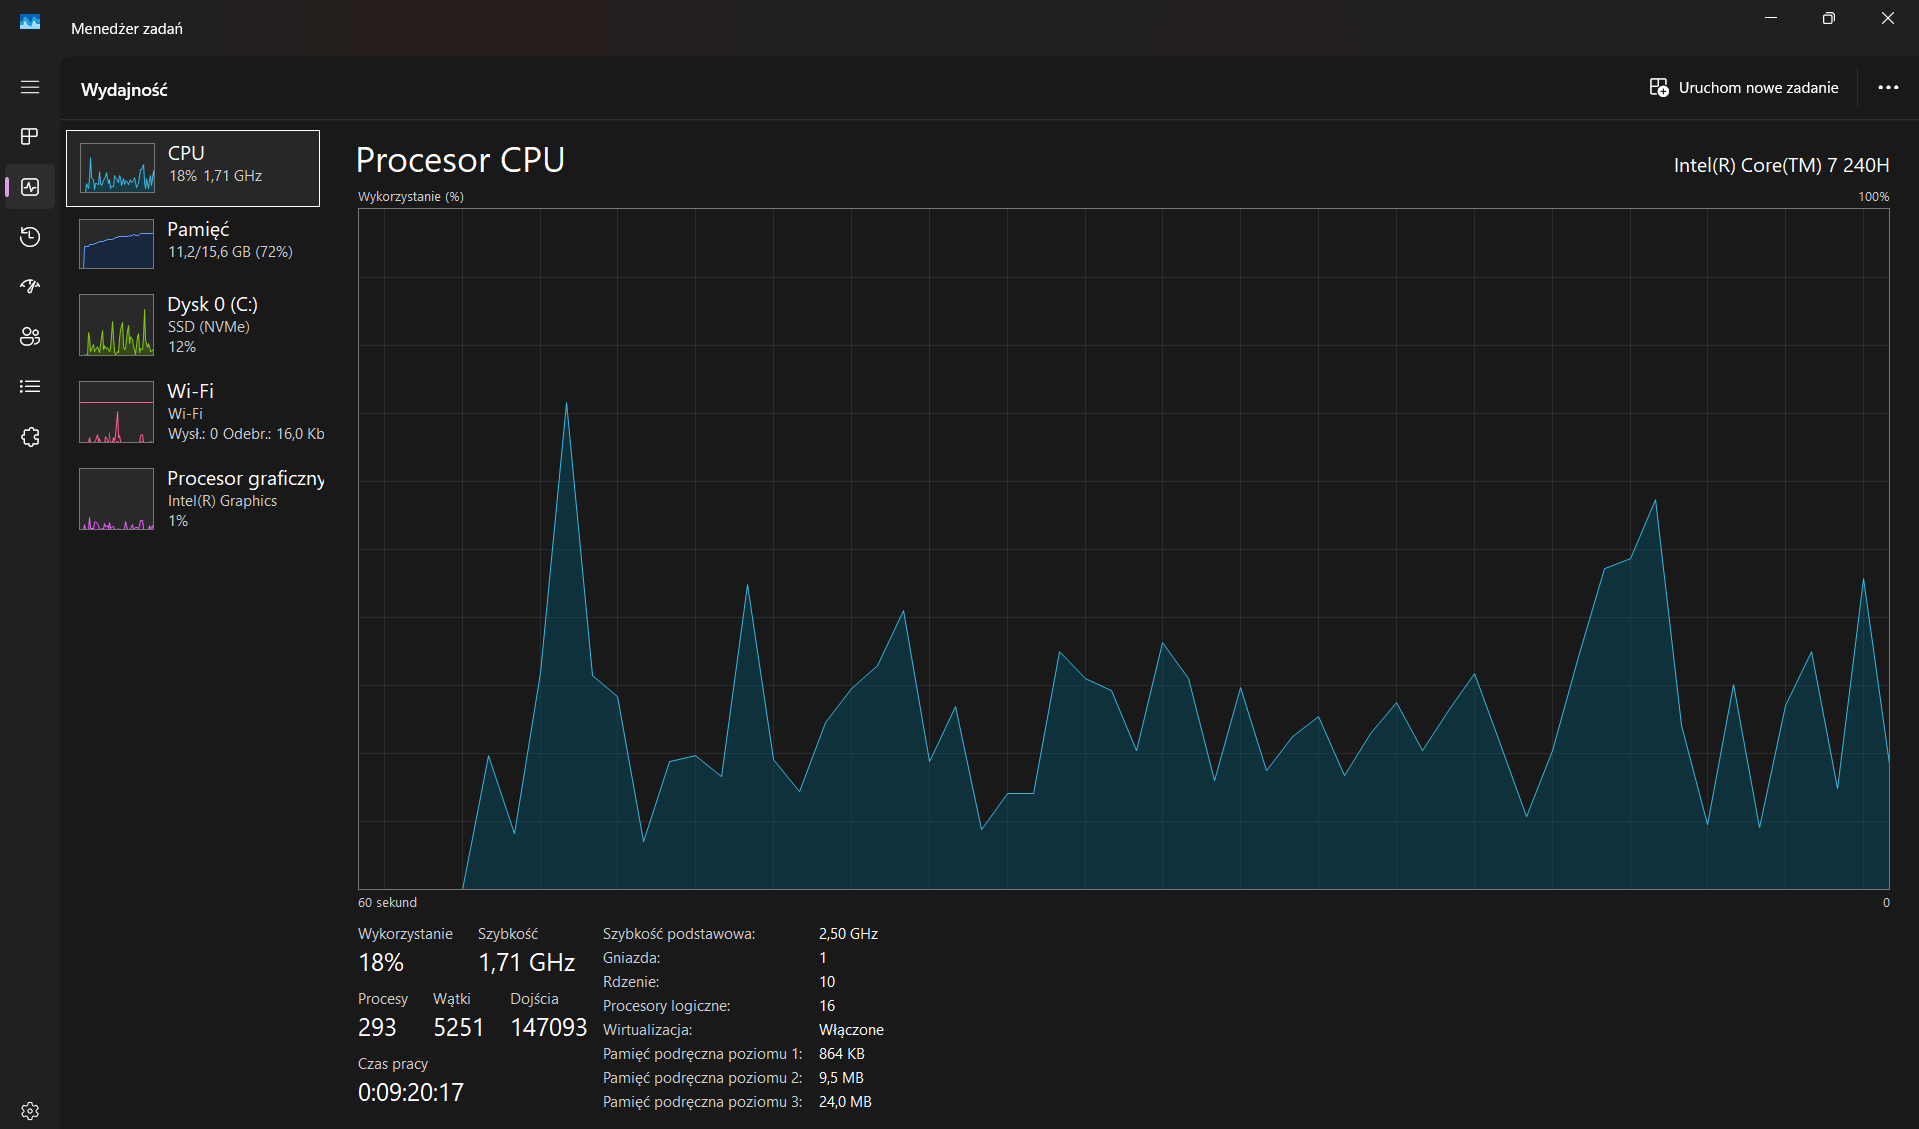This screenshot has height=1129, width=1919.
Task: Click the Task Manager app icon in title bar
Action: pyautogui.click(x=30, y=22)
